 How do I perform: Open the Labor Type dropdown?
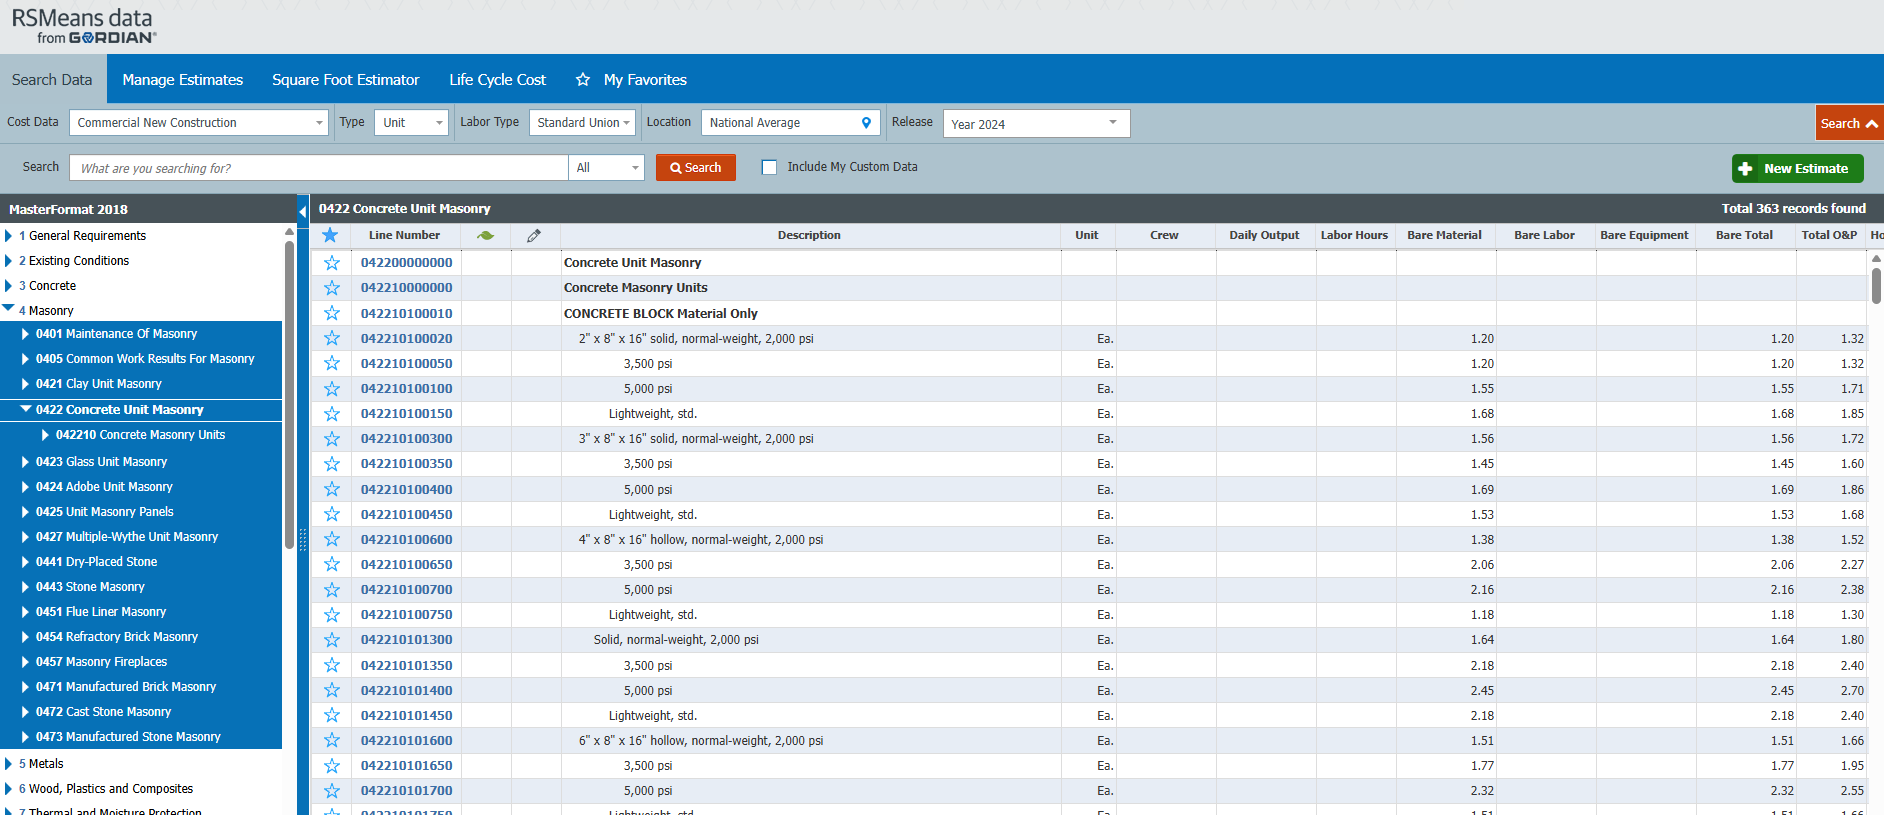pyautogui.click(x=583, y=122)
